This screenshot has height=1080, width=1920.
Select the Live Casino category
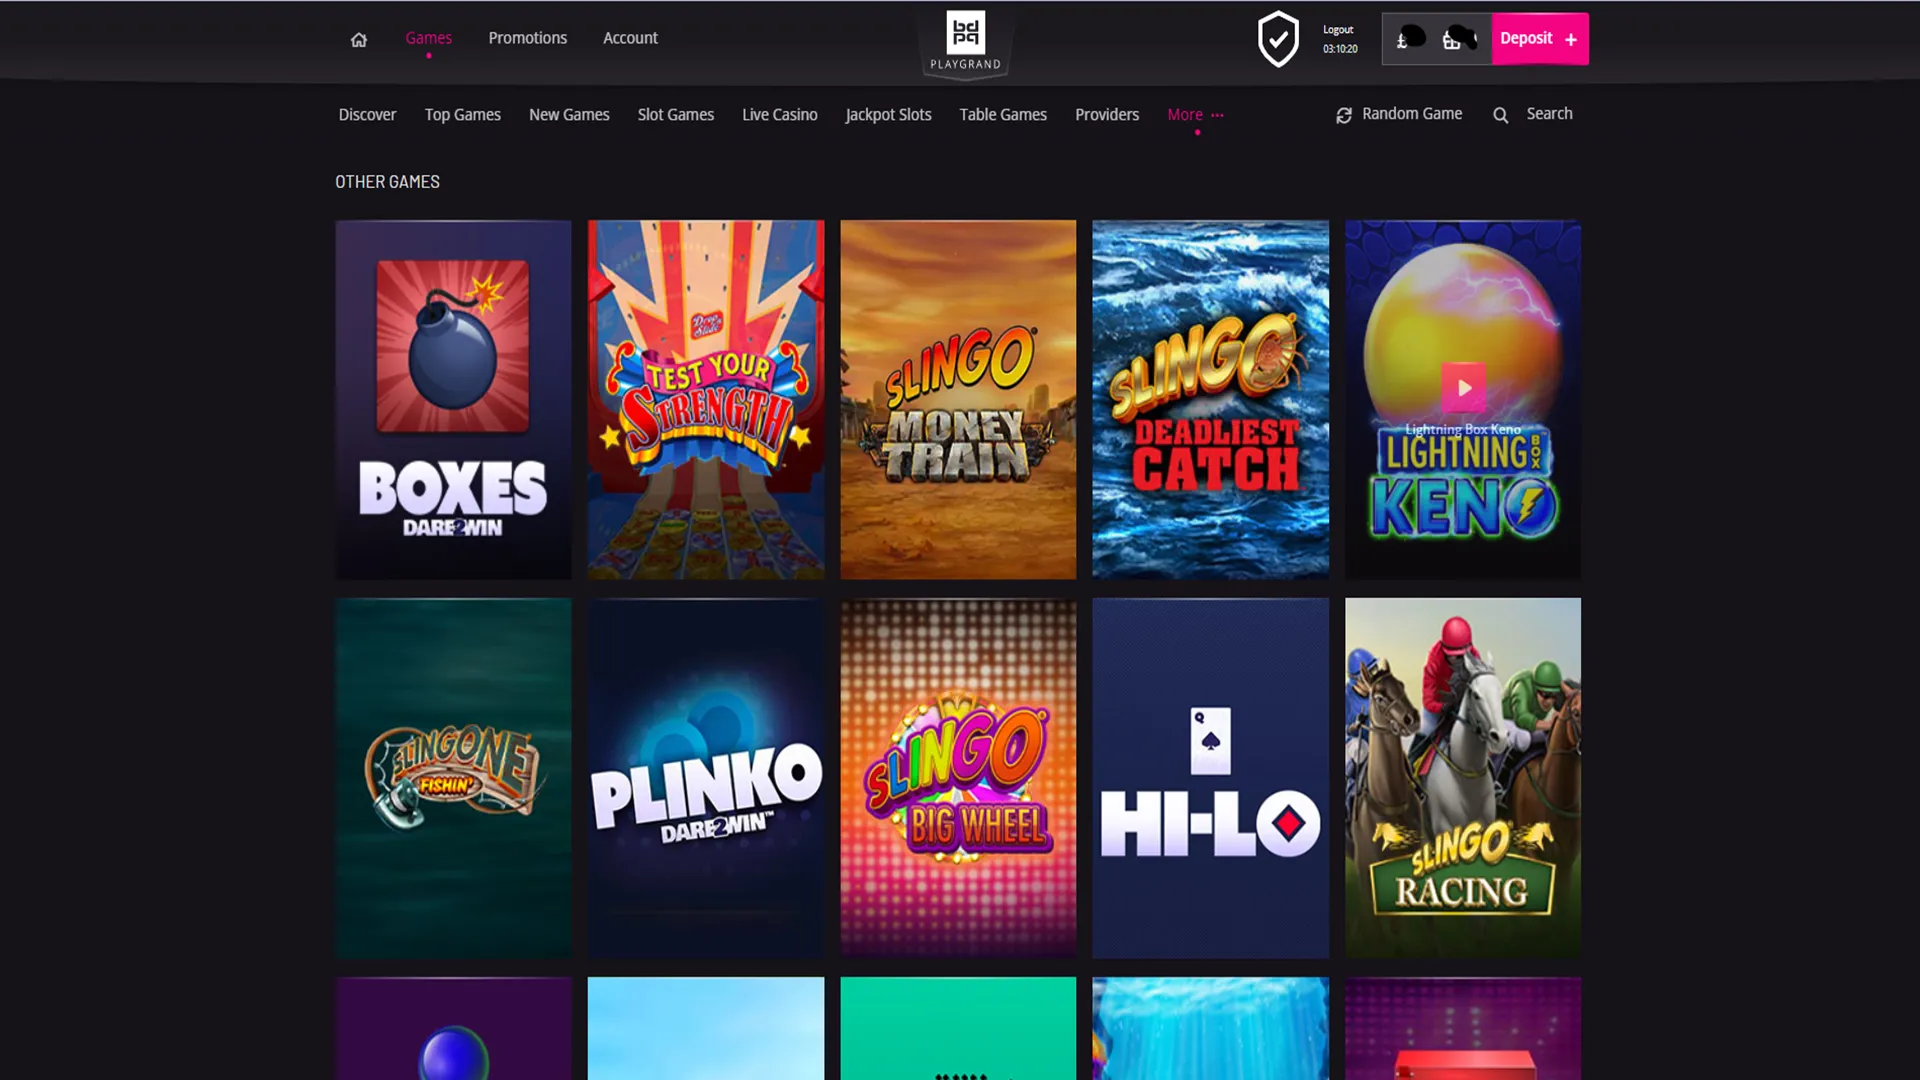click(779, 114)
